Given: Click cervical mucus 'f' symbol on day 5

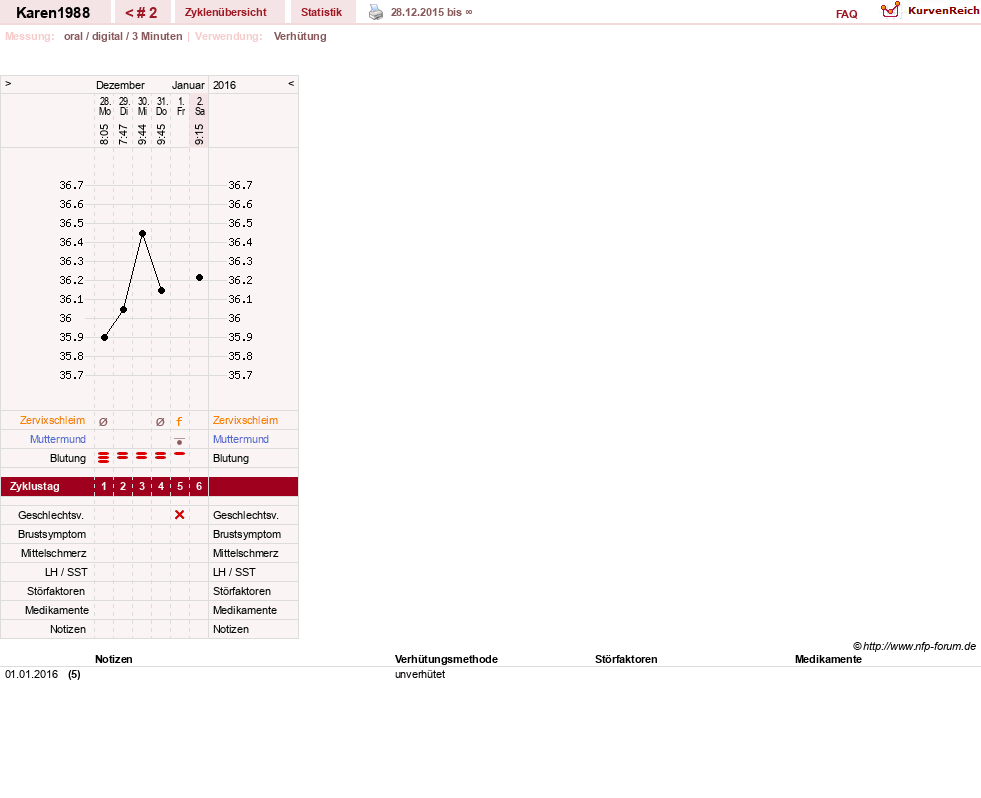Looking at the screenshot, I should [x=179, y=421].
